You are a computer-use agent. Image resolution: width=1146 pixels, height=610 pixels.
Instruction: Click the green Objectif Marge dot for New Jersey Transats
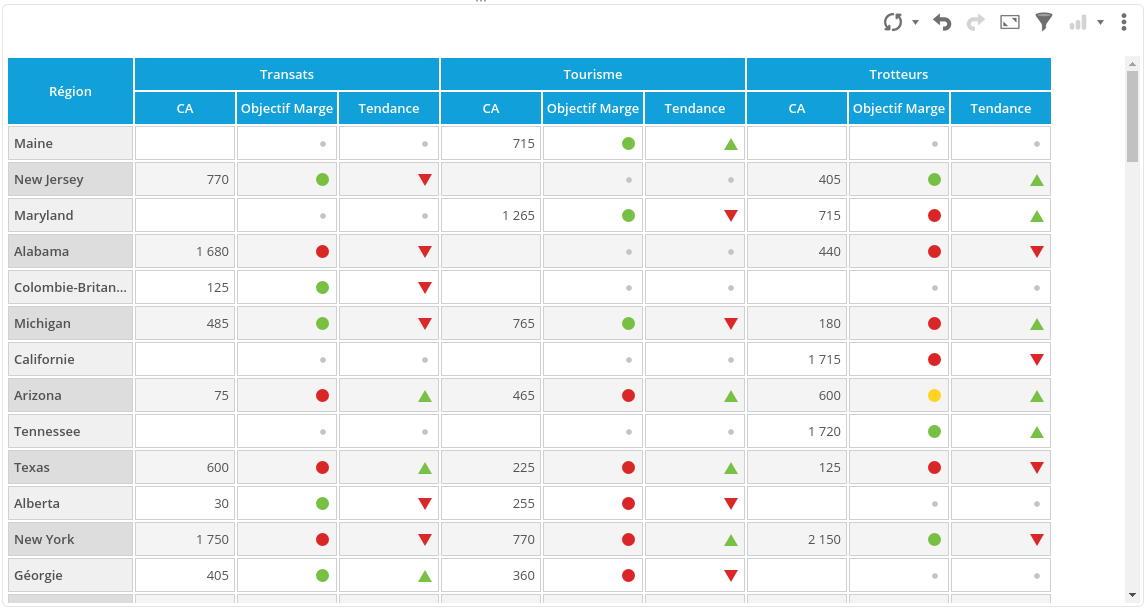pyautogui.click(x=322, y=180)
